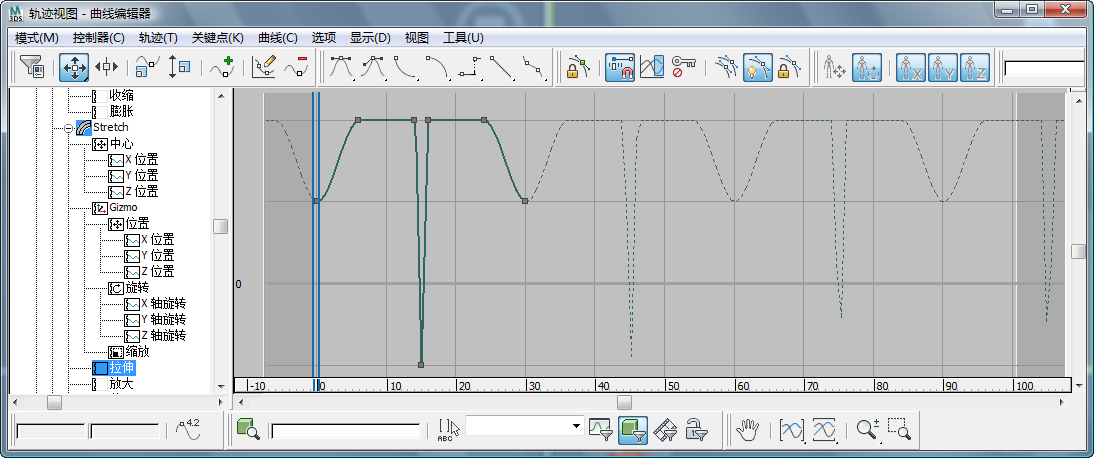This screenshot has width=1094, height=458.
Task: Open the 模式(M) menu
Action: pyautogui.click(x=37, y=38)
